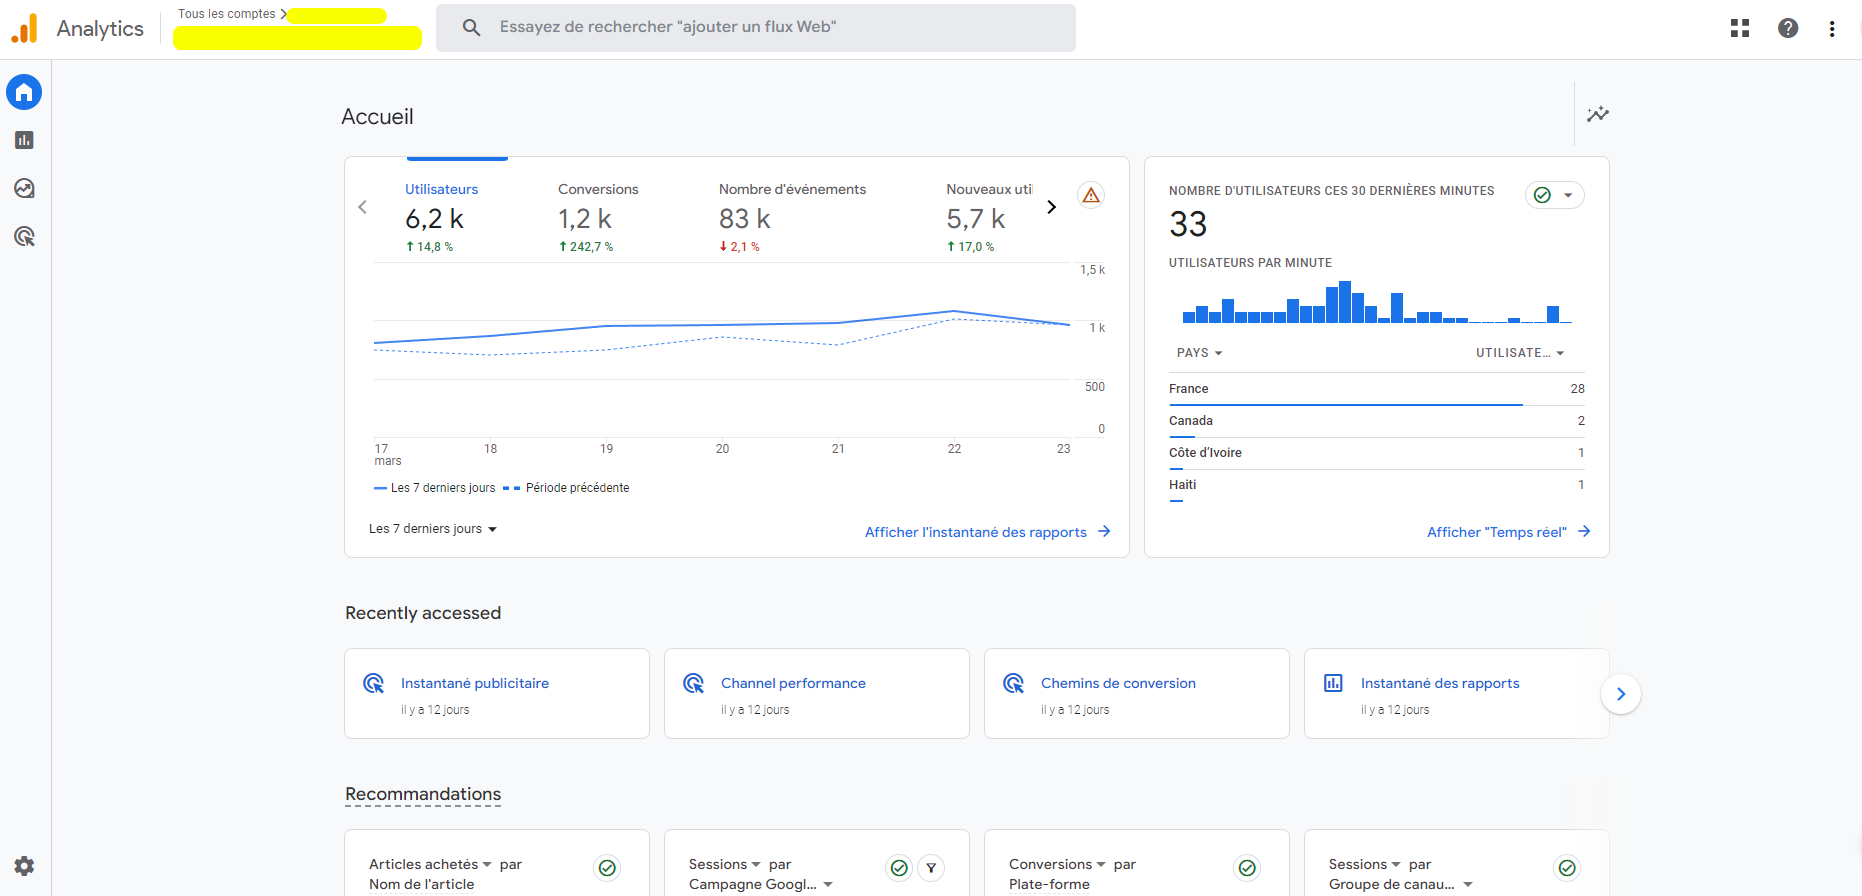Open the three-dot more options menu

1832,28
